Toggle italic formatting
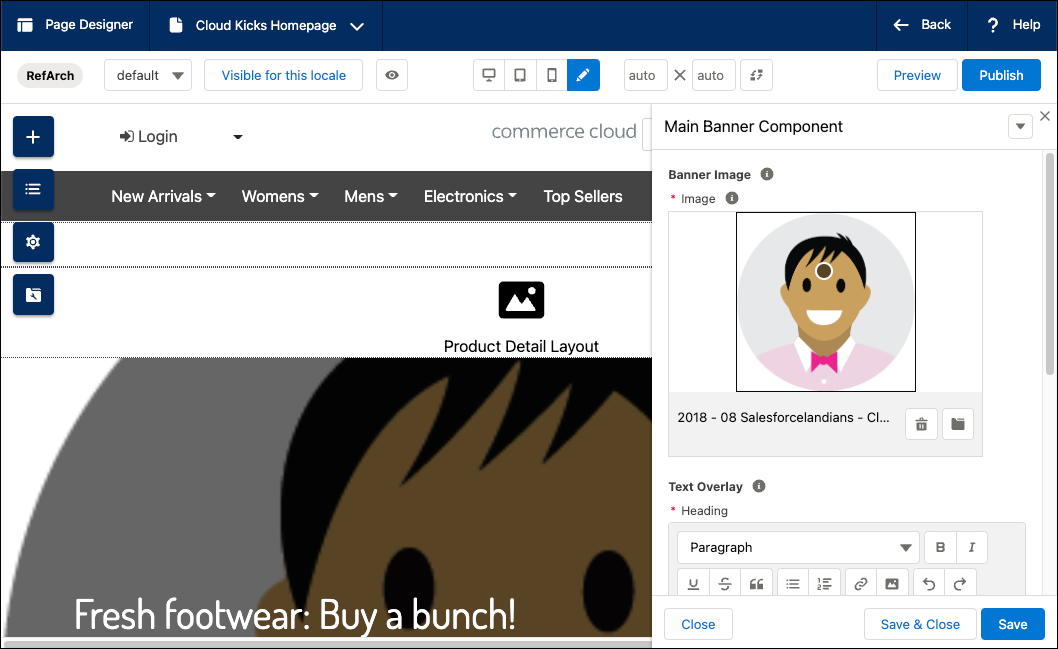Screen dimensions: 1058x649 tap(972, 548)
